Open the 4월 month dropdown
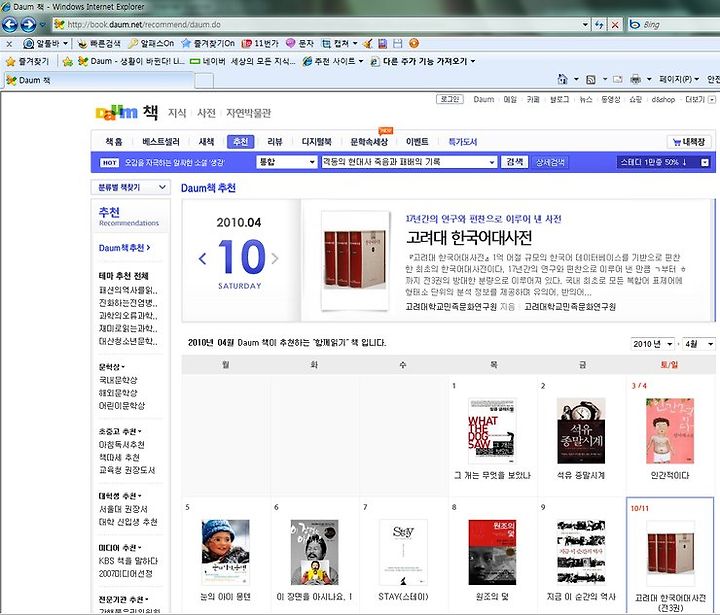720x615 pixels. click(x=698, y=344)
